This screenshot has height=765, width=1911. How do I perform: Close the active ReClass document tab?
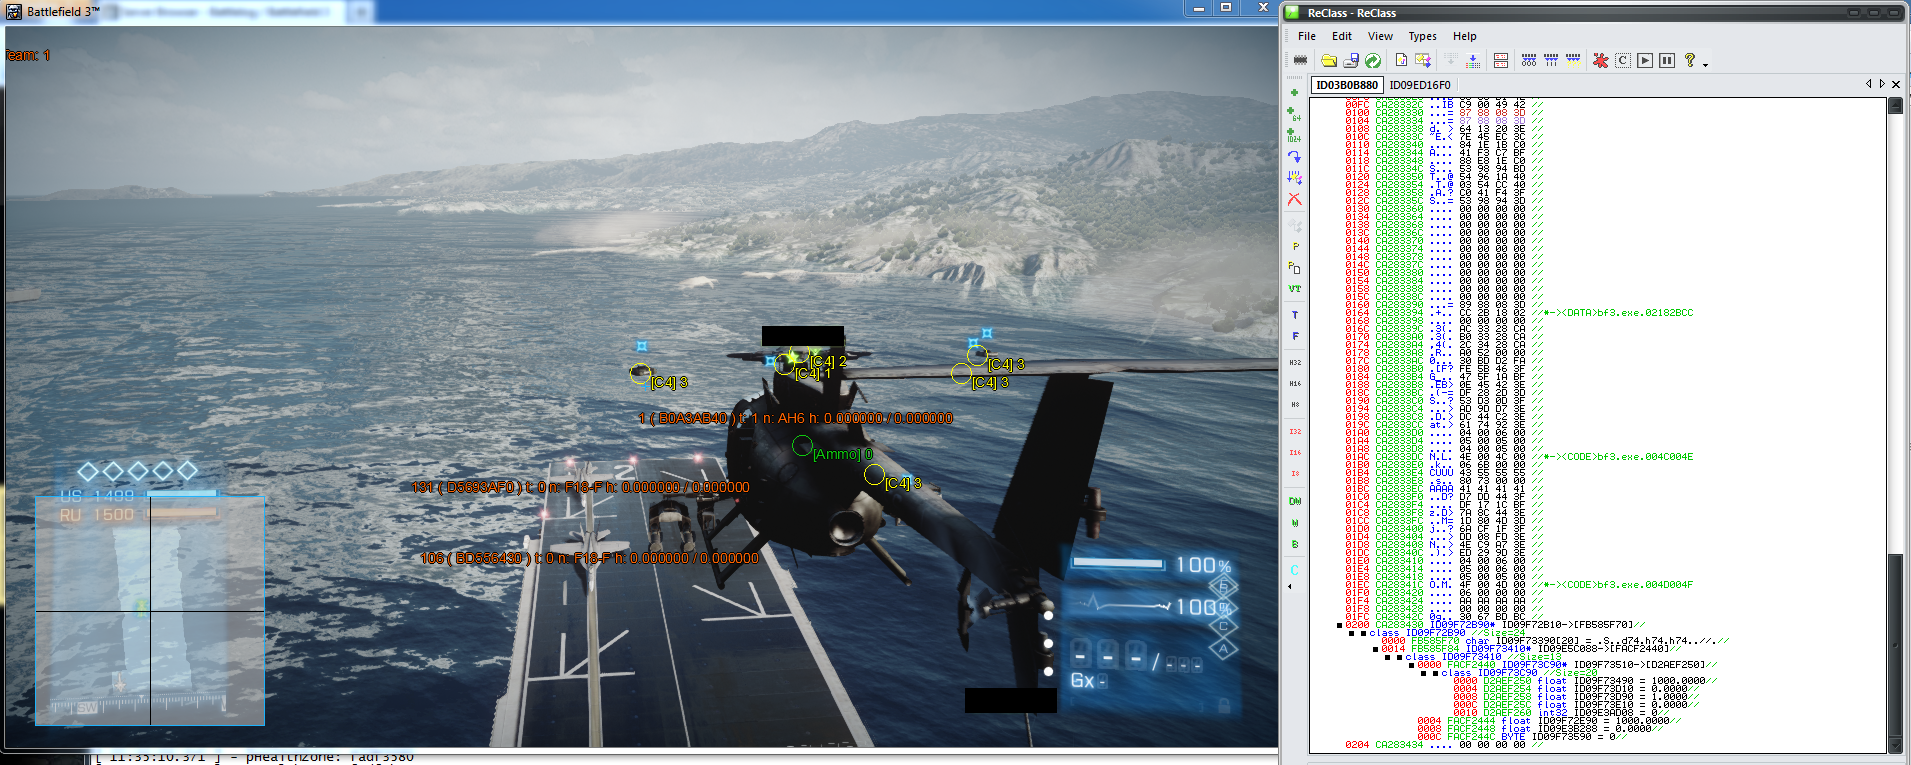click(1895, 85)
